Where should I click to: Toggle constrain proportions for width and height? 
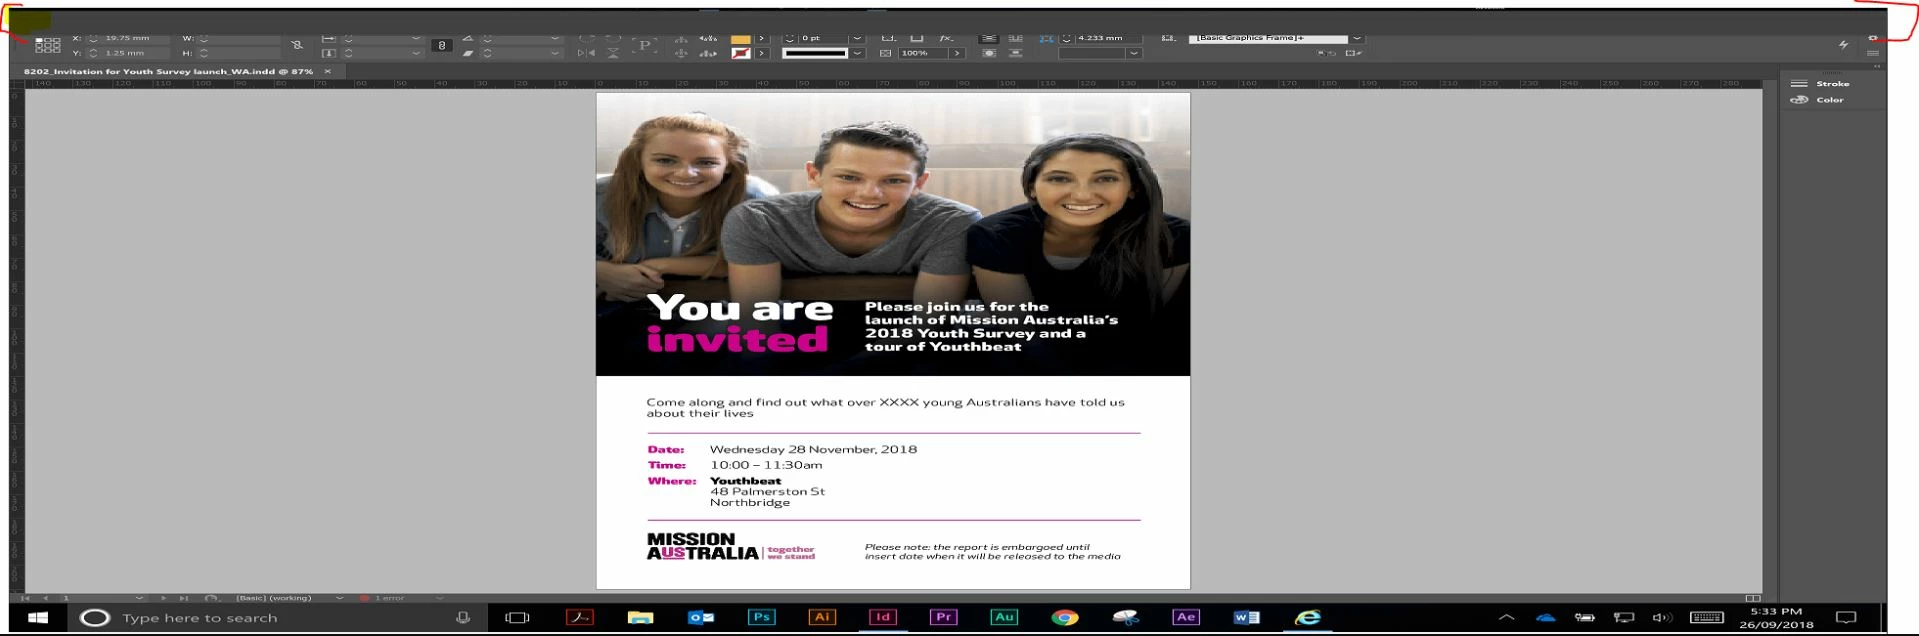point(297,45)
